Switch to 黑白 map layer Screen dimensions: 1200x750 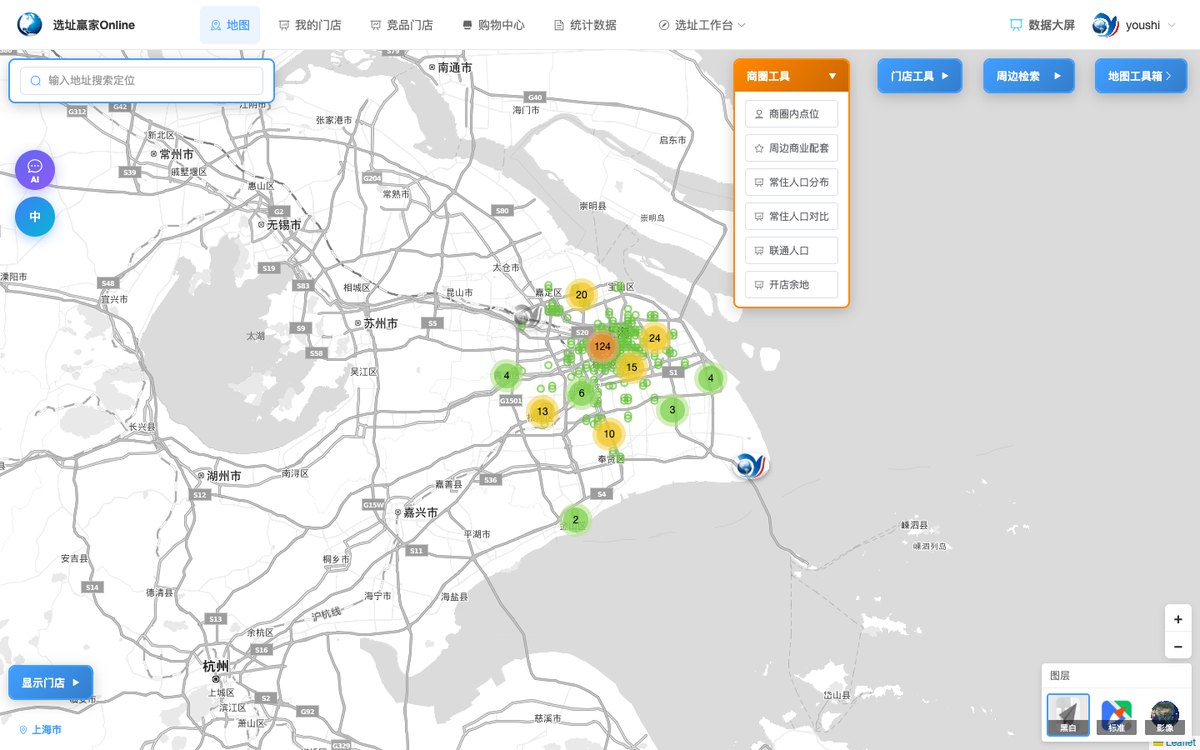[1068, 716]
